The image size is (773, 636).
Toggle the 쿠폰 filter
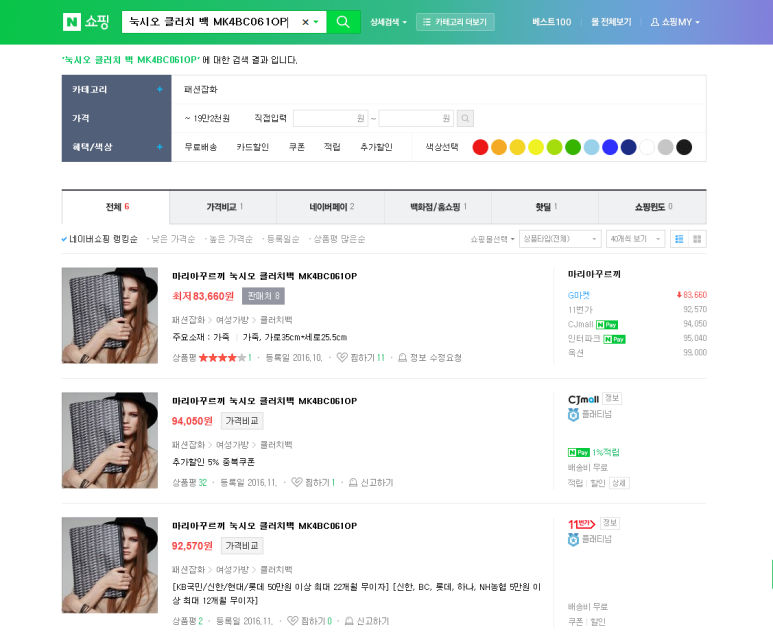pos(297,147)
